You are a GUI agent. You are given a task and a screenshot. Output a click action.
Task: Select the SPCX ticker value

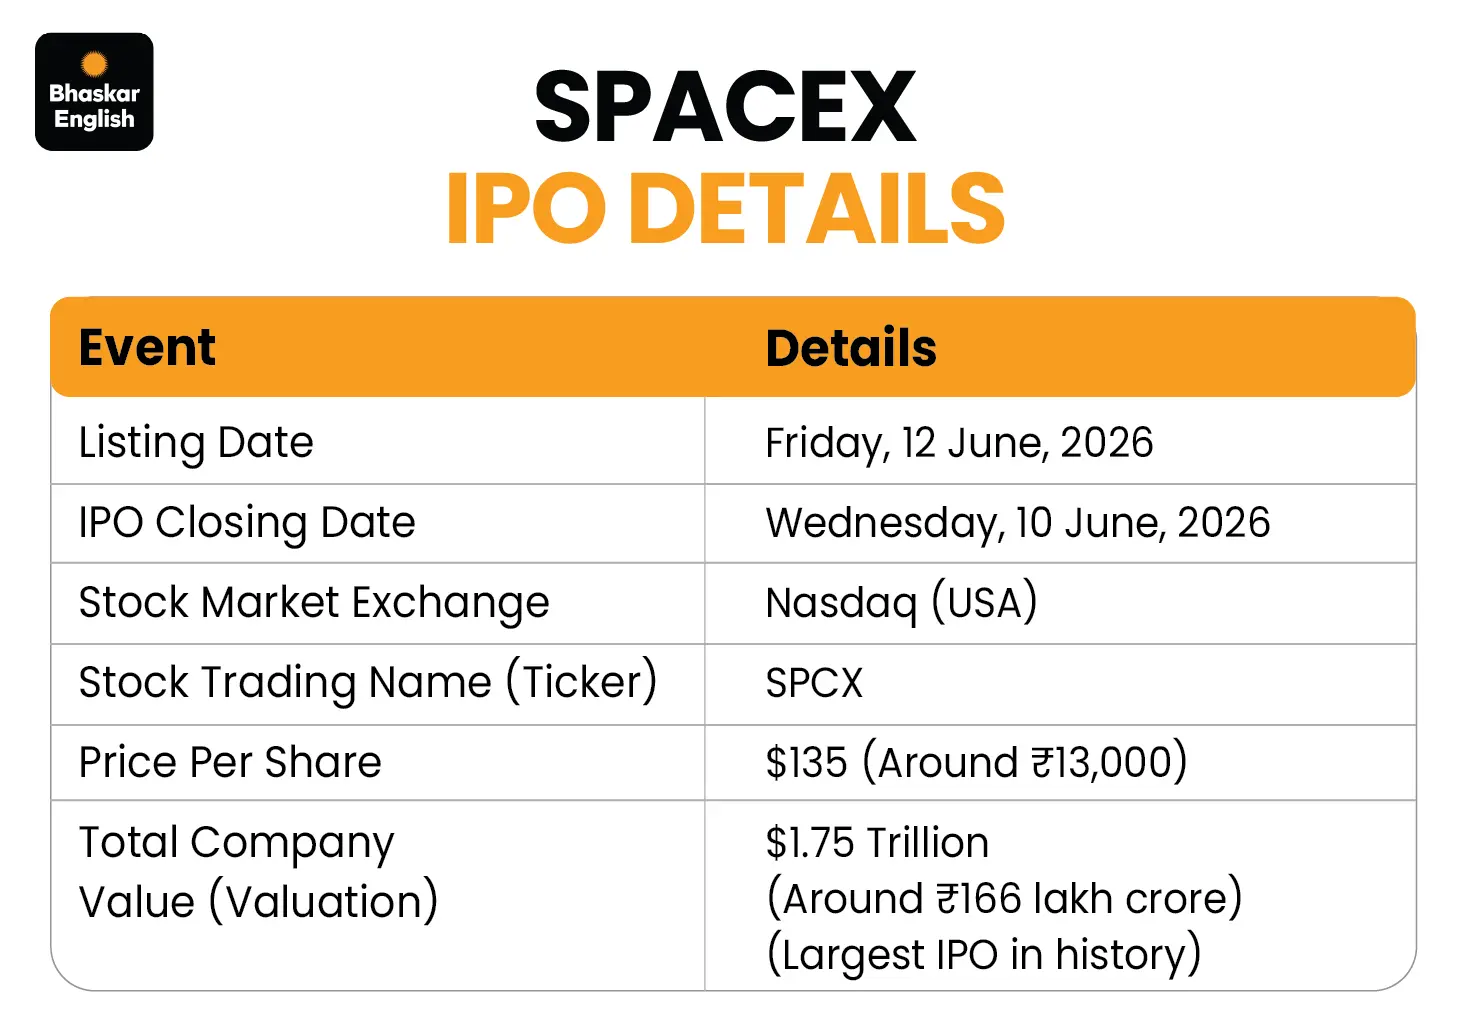coord(814,683)
